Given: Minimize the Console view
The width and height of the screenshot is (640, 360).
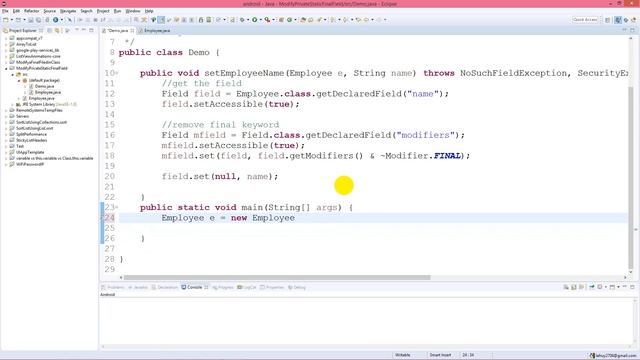Looking at the screenshot, I should (624, 287).
